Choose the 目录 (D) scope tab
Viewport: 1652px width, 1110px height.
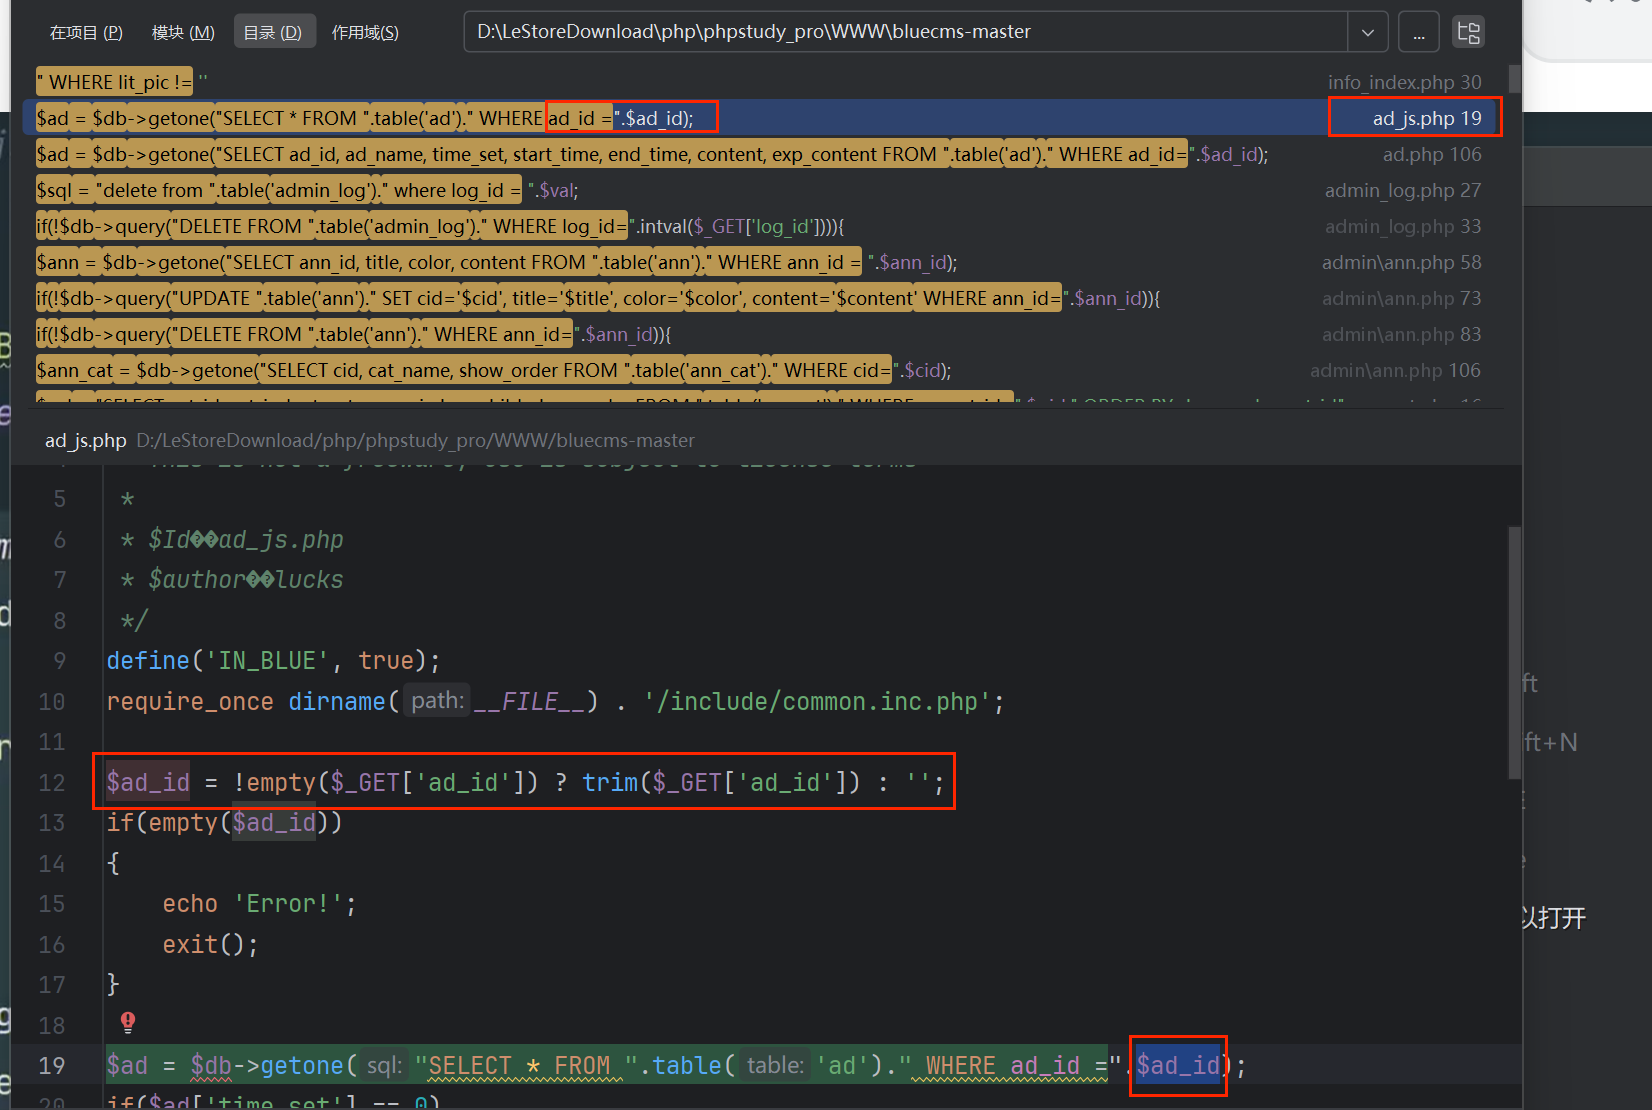point(273,32)
